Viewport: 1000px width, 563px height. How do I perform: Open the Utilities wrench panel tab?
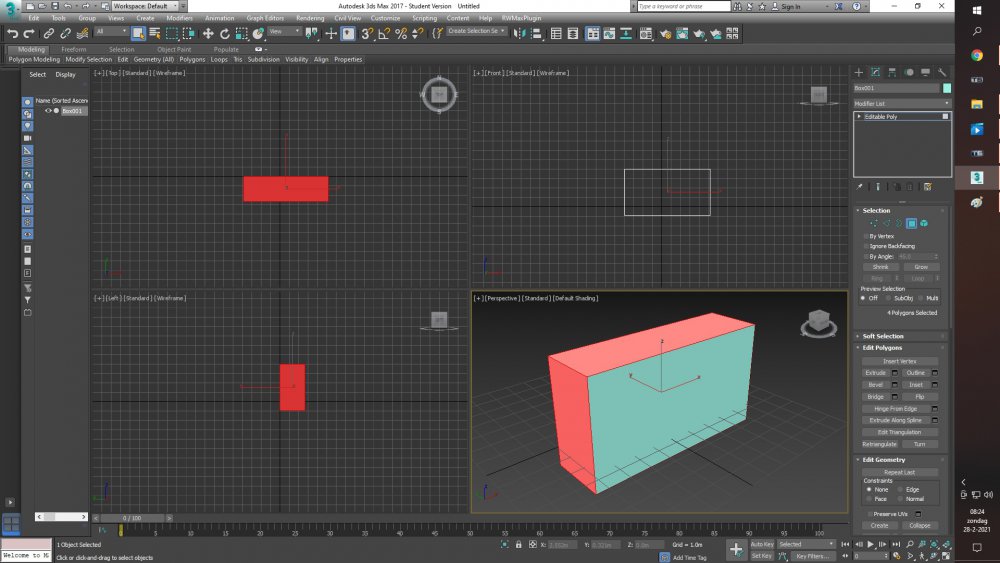942,72
